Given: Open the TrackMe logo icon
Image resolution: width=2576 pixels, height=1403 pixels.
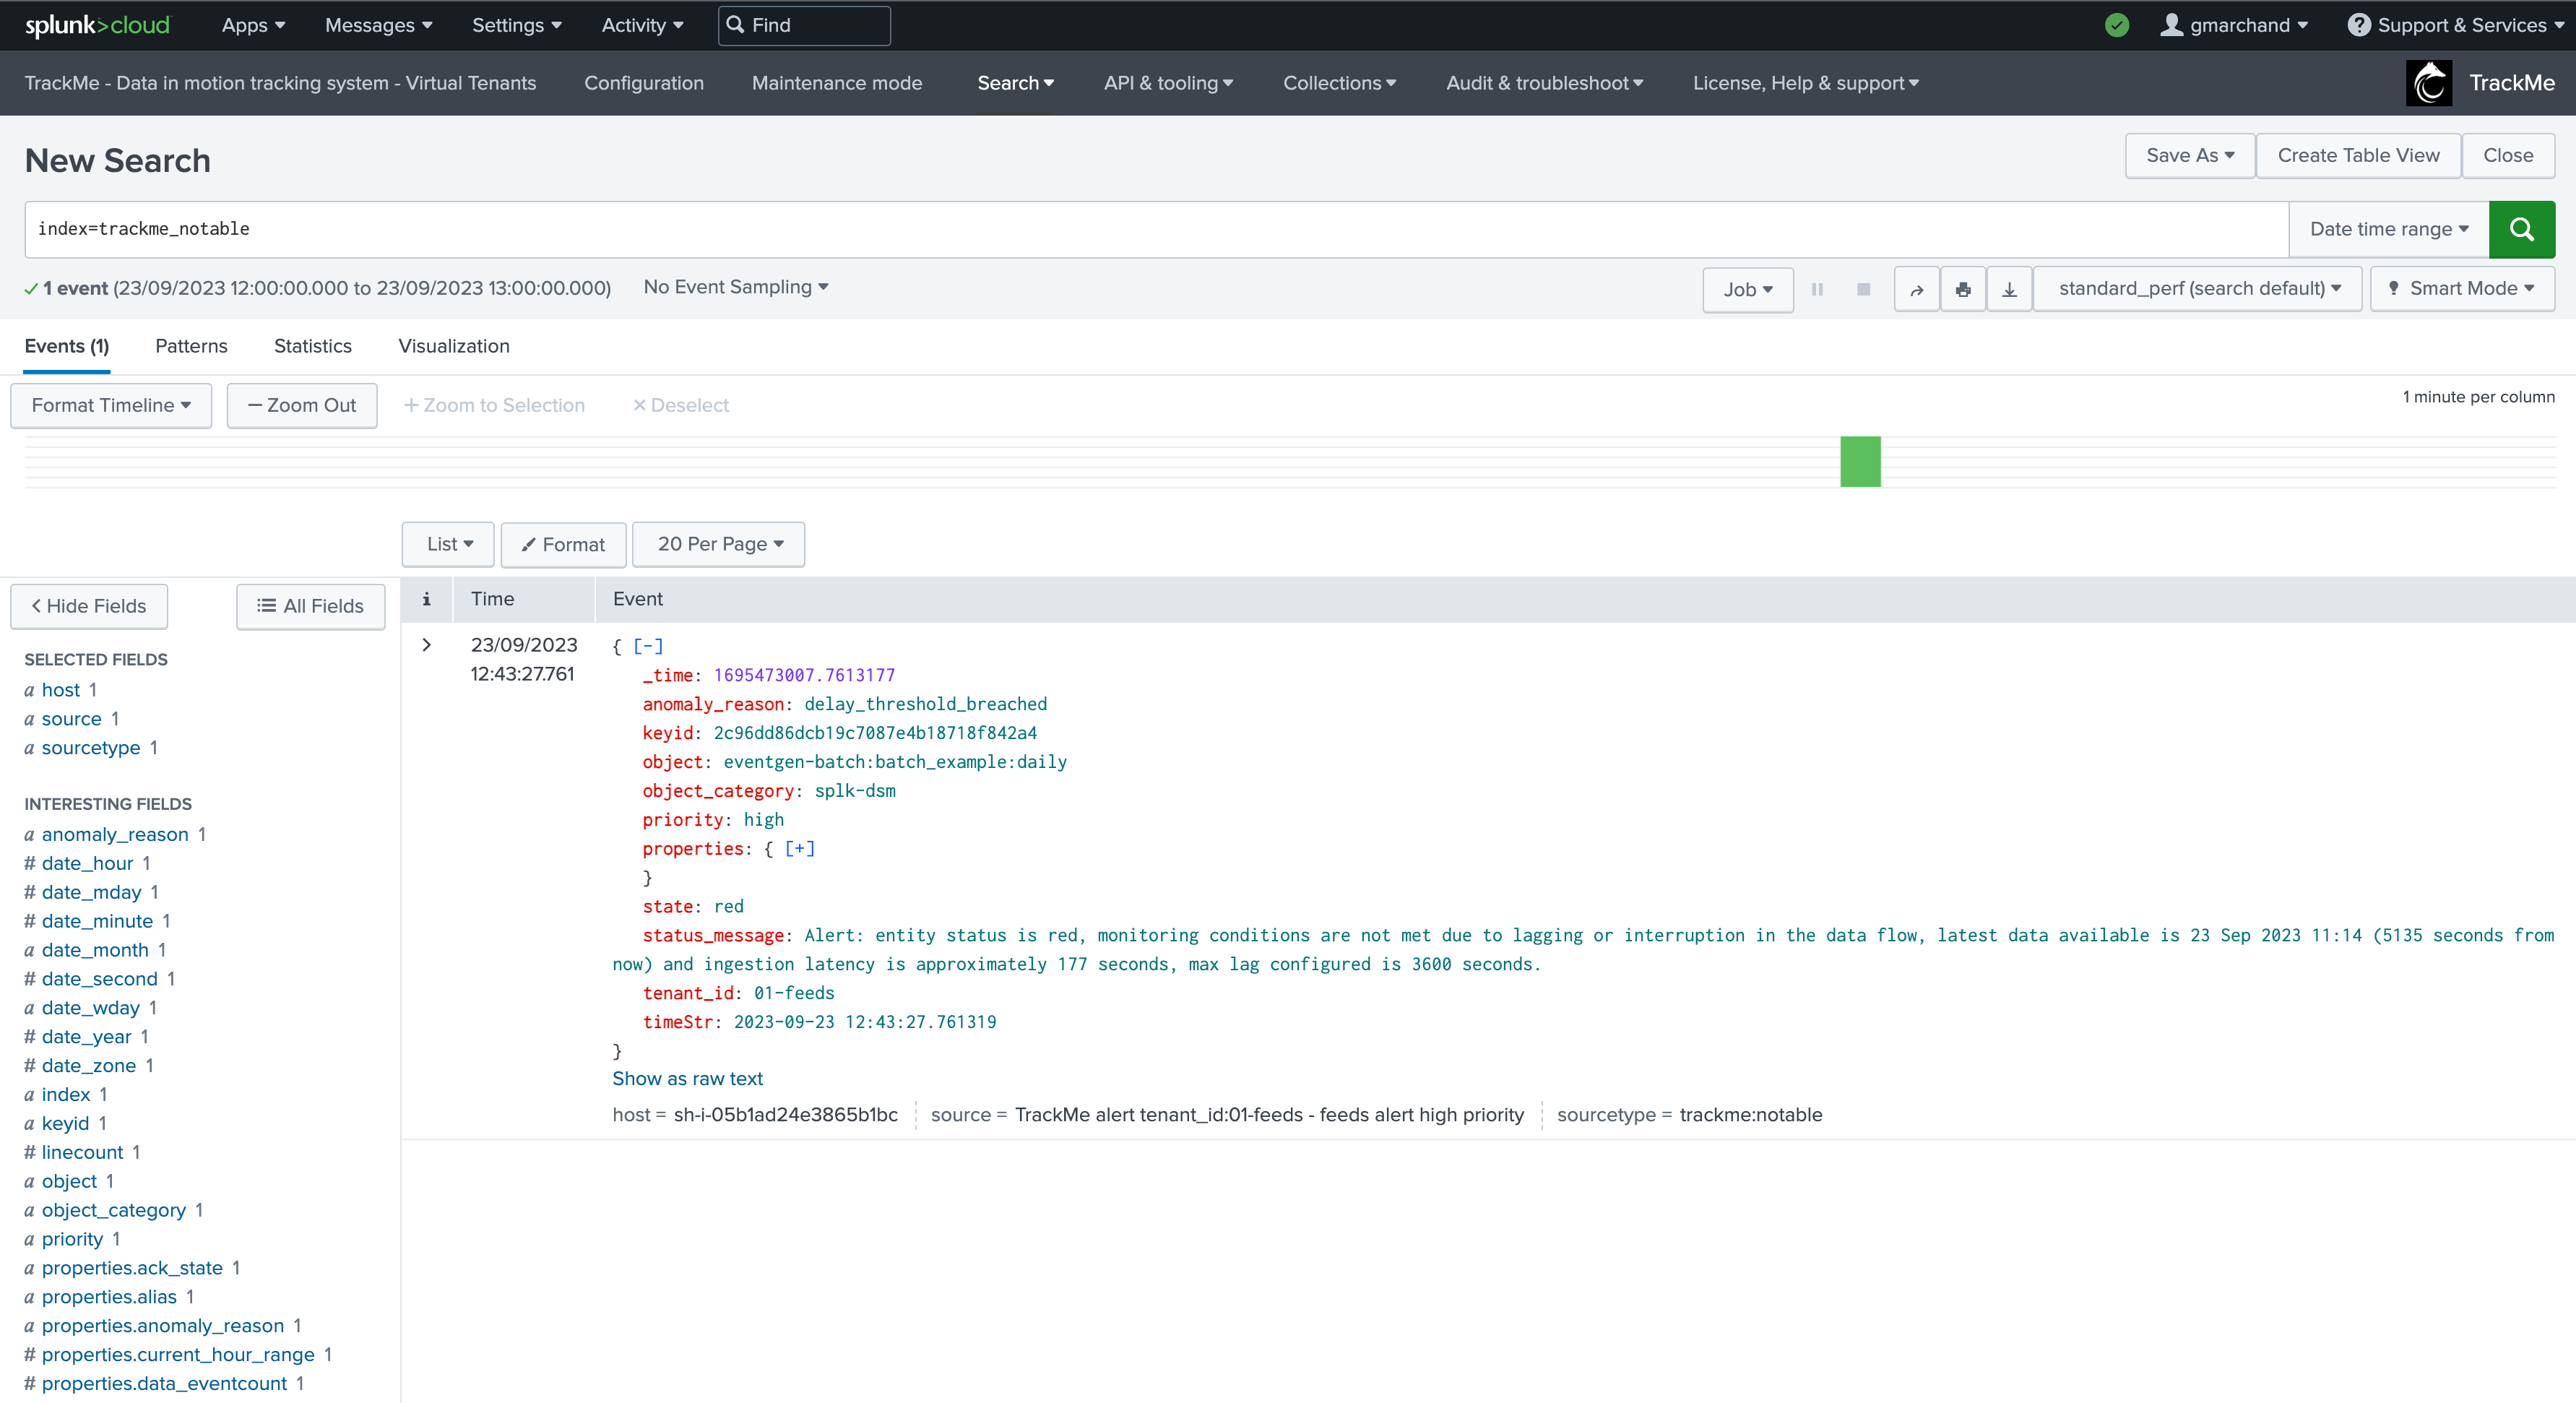Looking at the screenshot, I should (2429, 83).
